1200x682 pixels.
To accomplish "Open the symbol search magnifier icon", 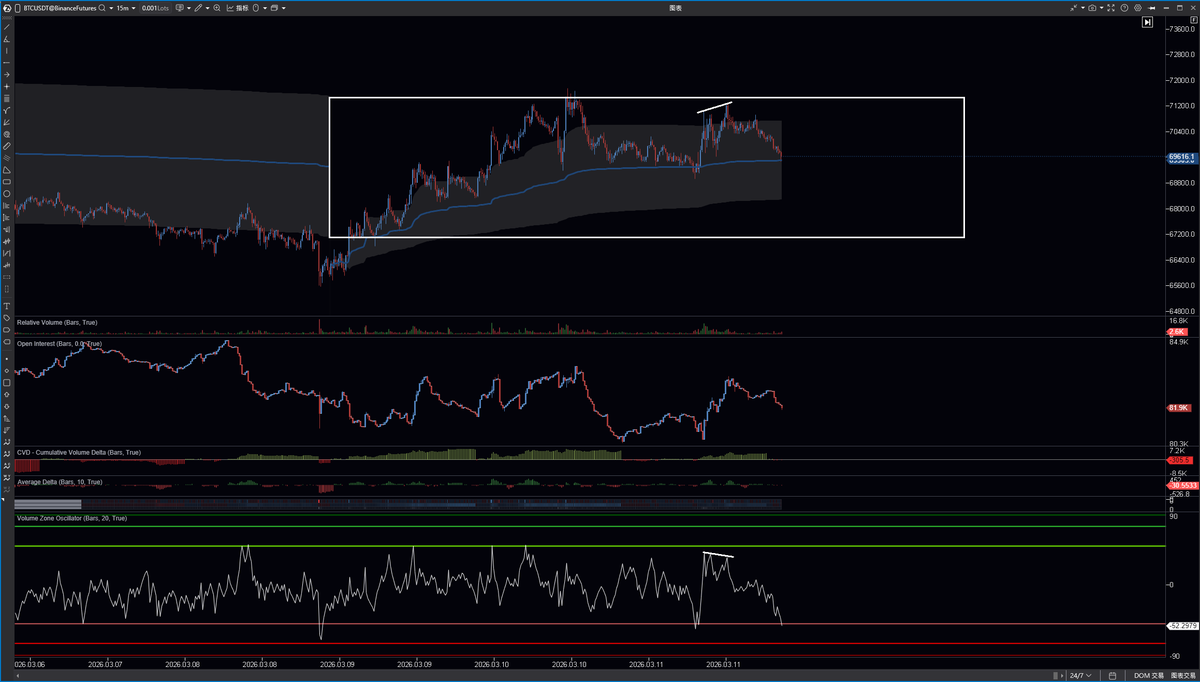I will coord(102,7).
